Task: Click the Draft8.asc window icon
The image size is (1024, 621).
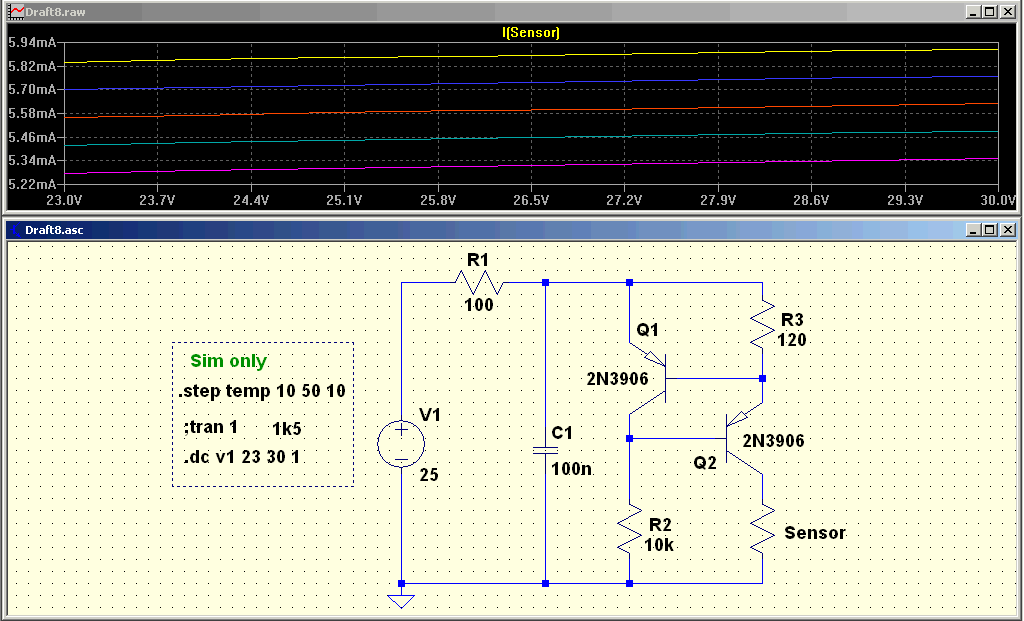Action: 16,230
